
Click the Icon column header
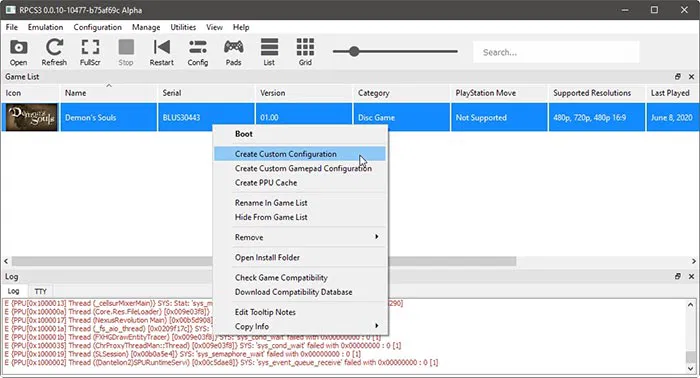pyautogui.click(x=30, y=93)
